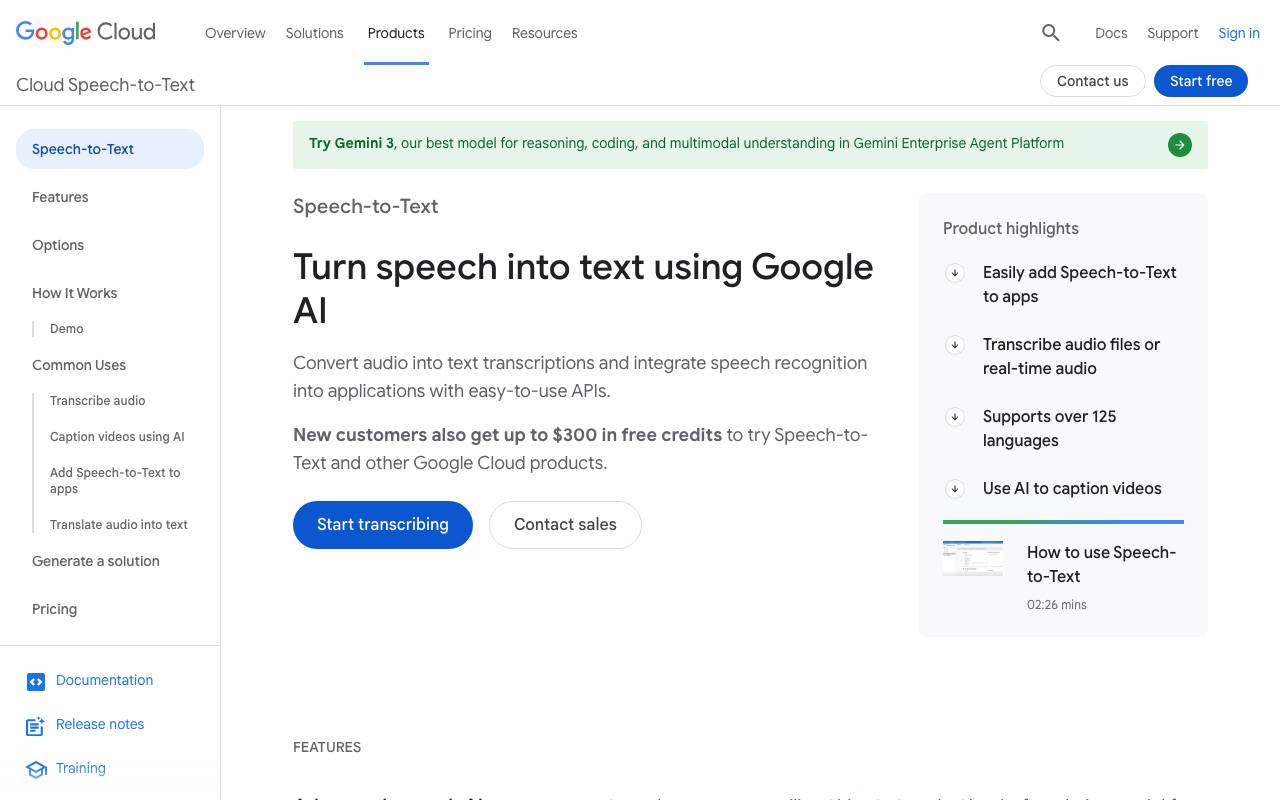Jump to Options in sidebar
This screenshot has height=800, width=1280.
pyautogui.click(x=58, y=245)
